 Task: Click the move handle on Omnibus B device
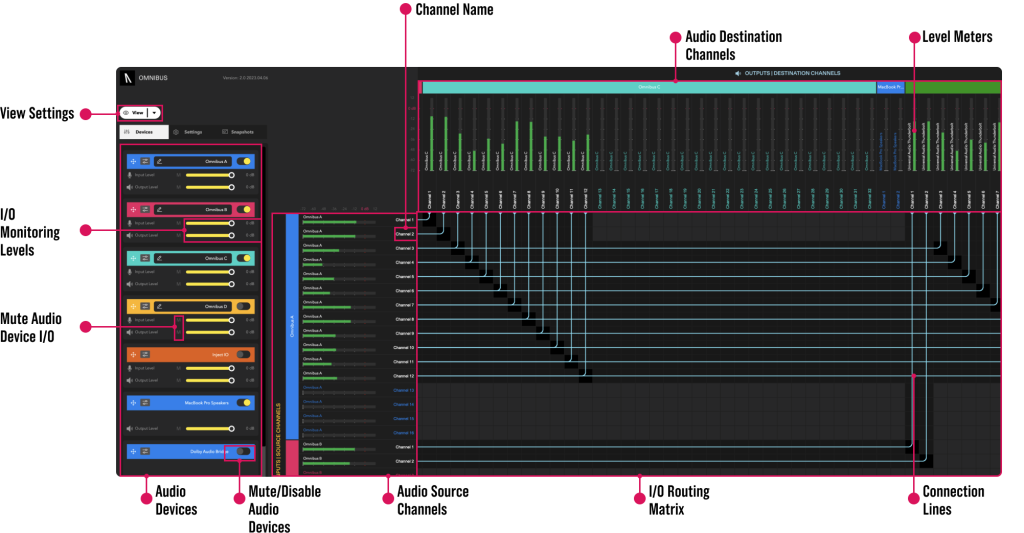[x=133, y=210]
